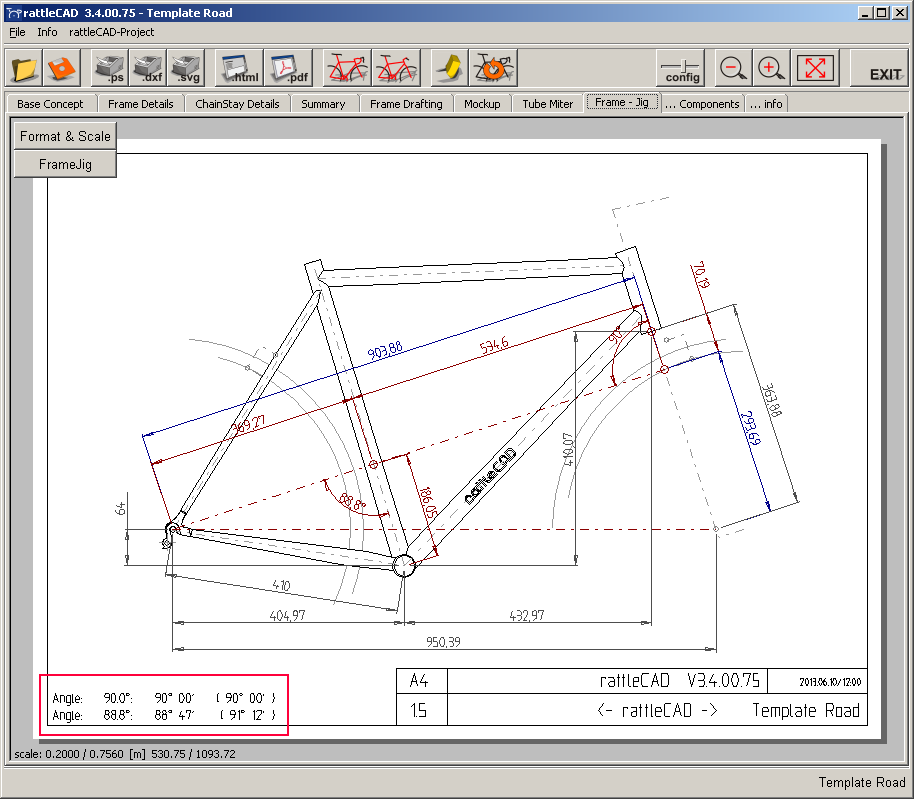Switch to Mockup tab
Screen dimensions: 914x799
coord(482,104)
